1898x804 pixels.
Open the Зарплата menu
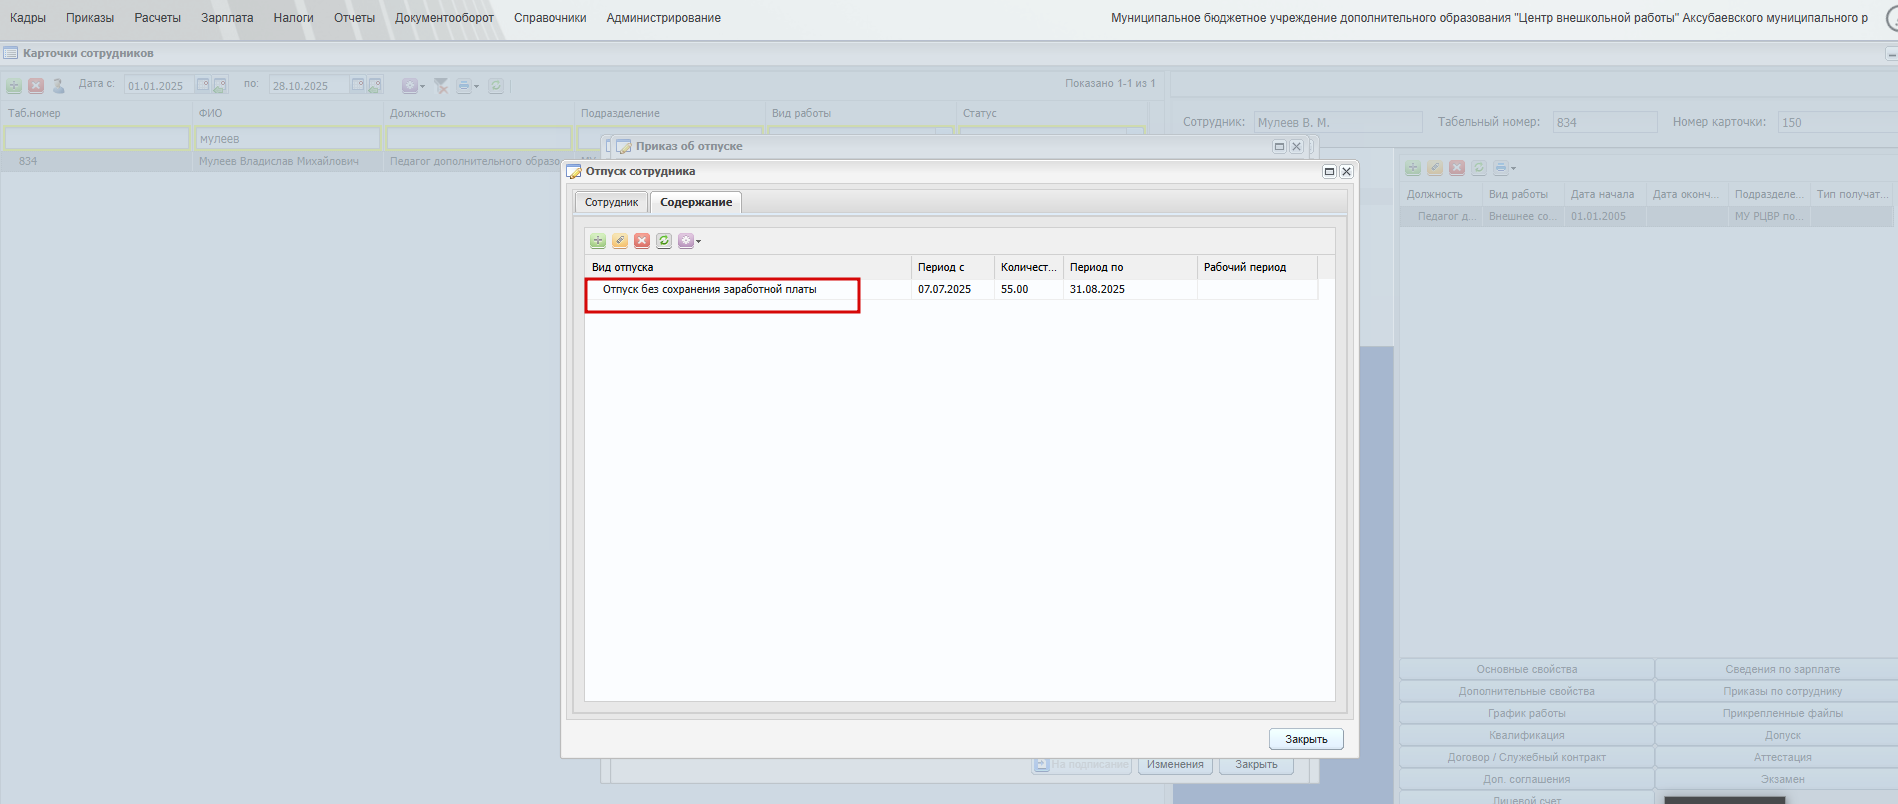click(227, 18)
